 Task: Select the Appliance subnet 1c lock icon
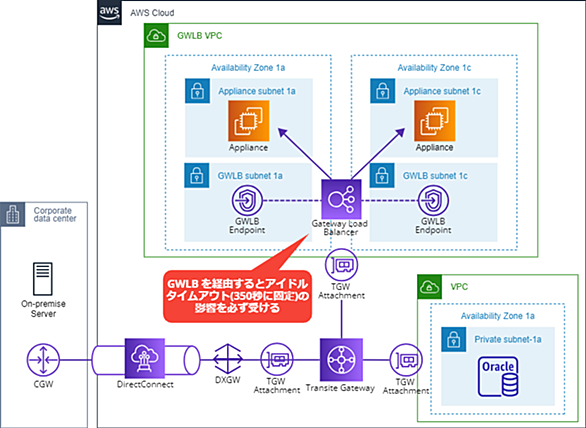[382, 91]
